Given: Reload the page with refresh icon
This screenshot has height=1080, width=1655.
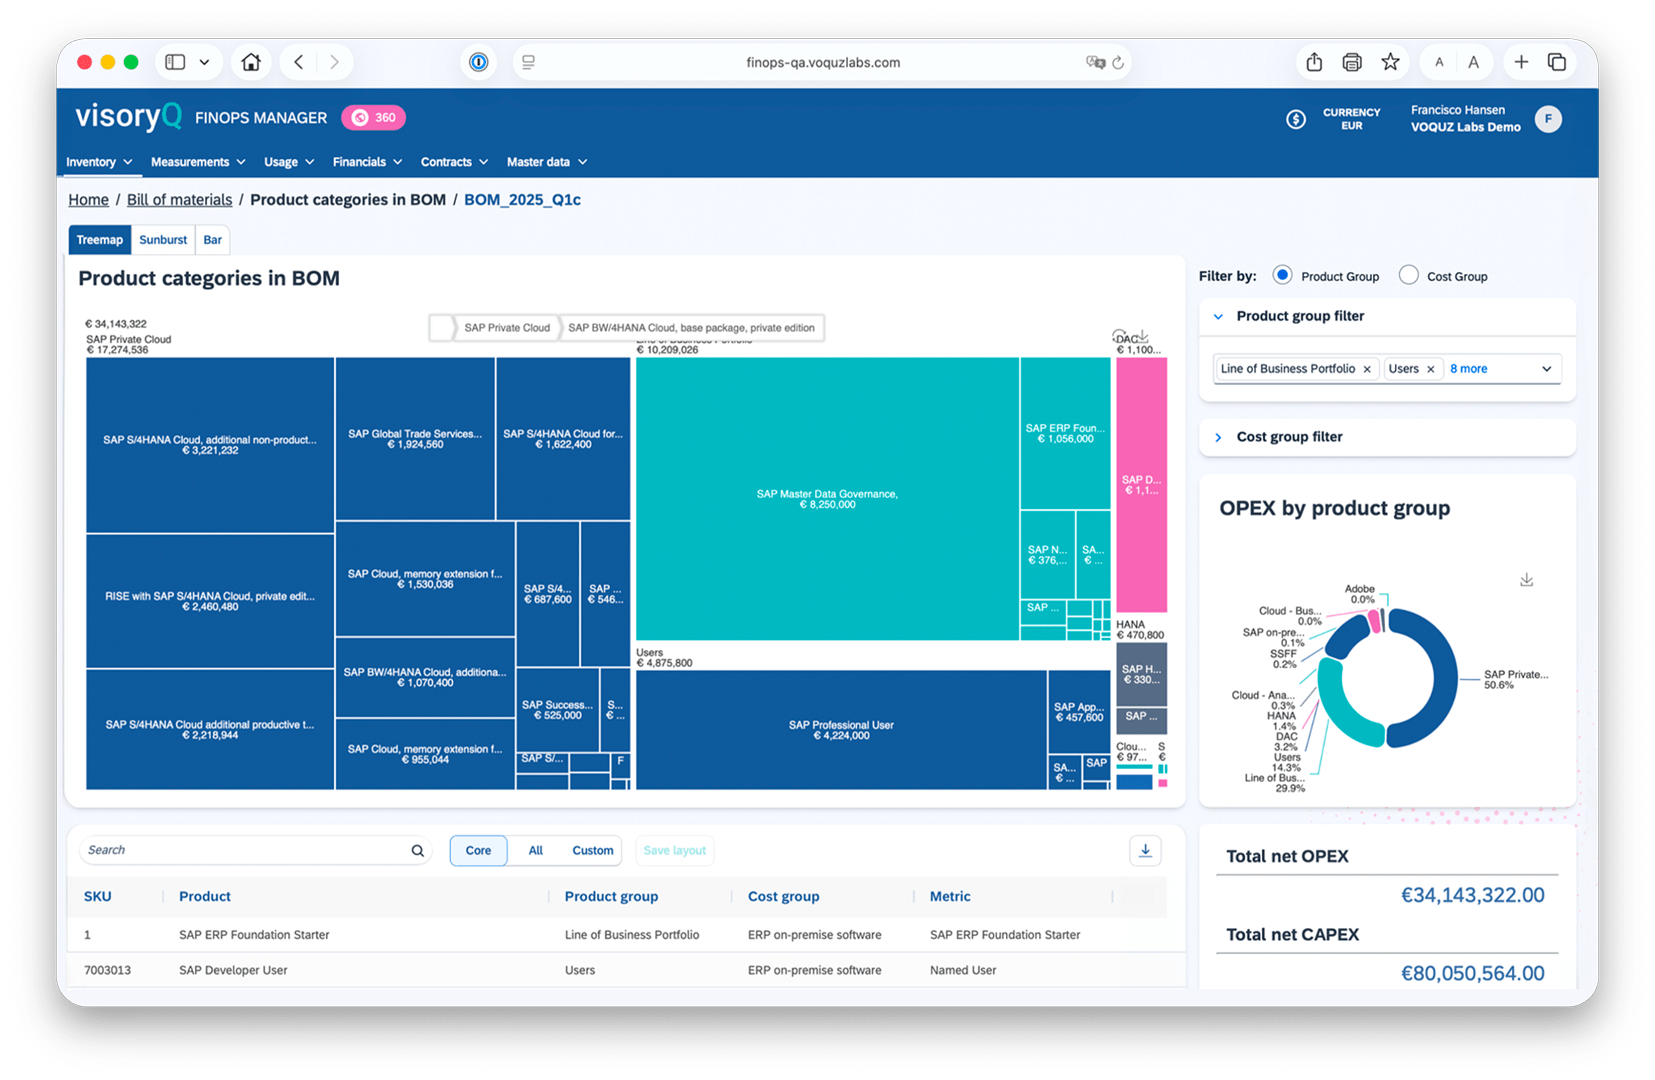Looking at the screenshot, I should (x=1118, y=62).
